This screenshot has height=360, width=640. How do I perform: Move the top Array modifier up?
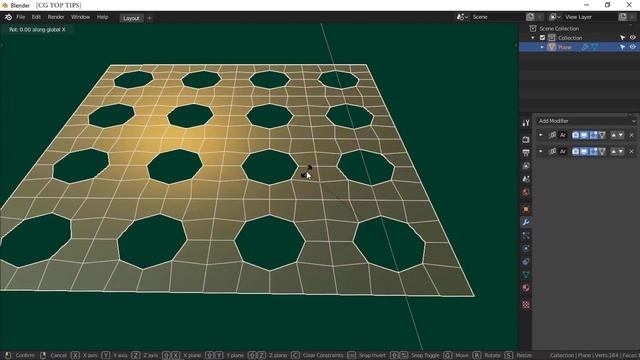click(x=613, y=135)
